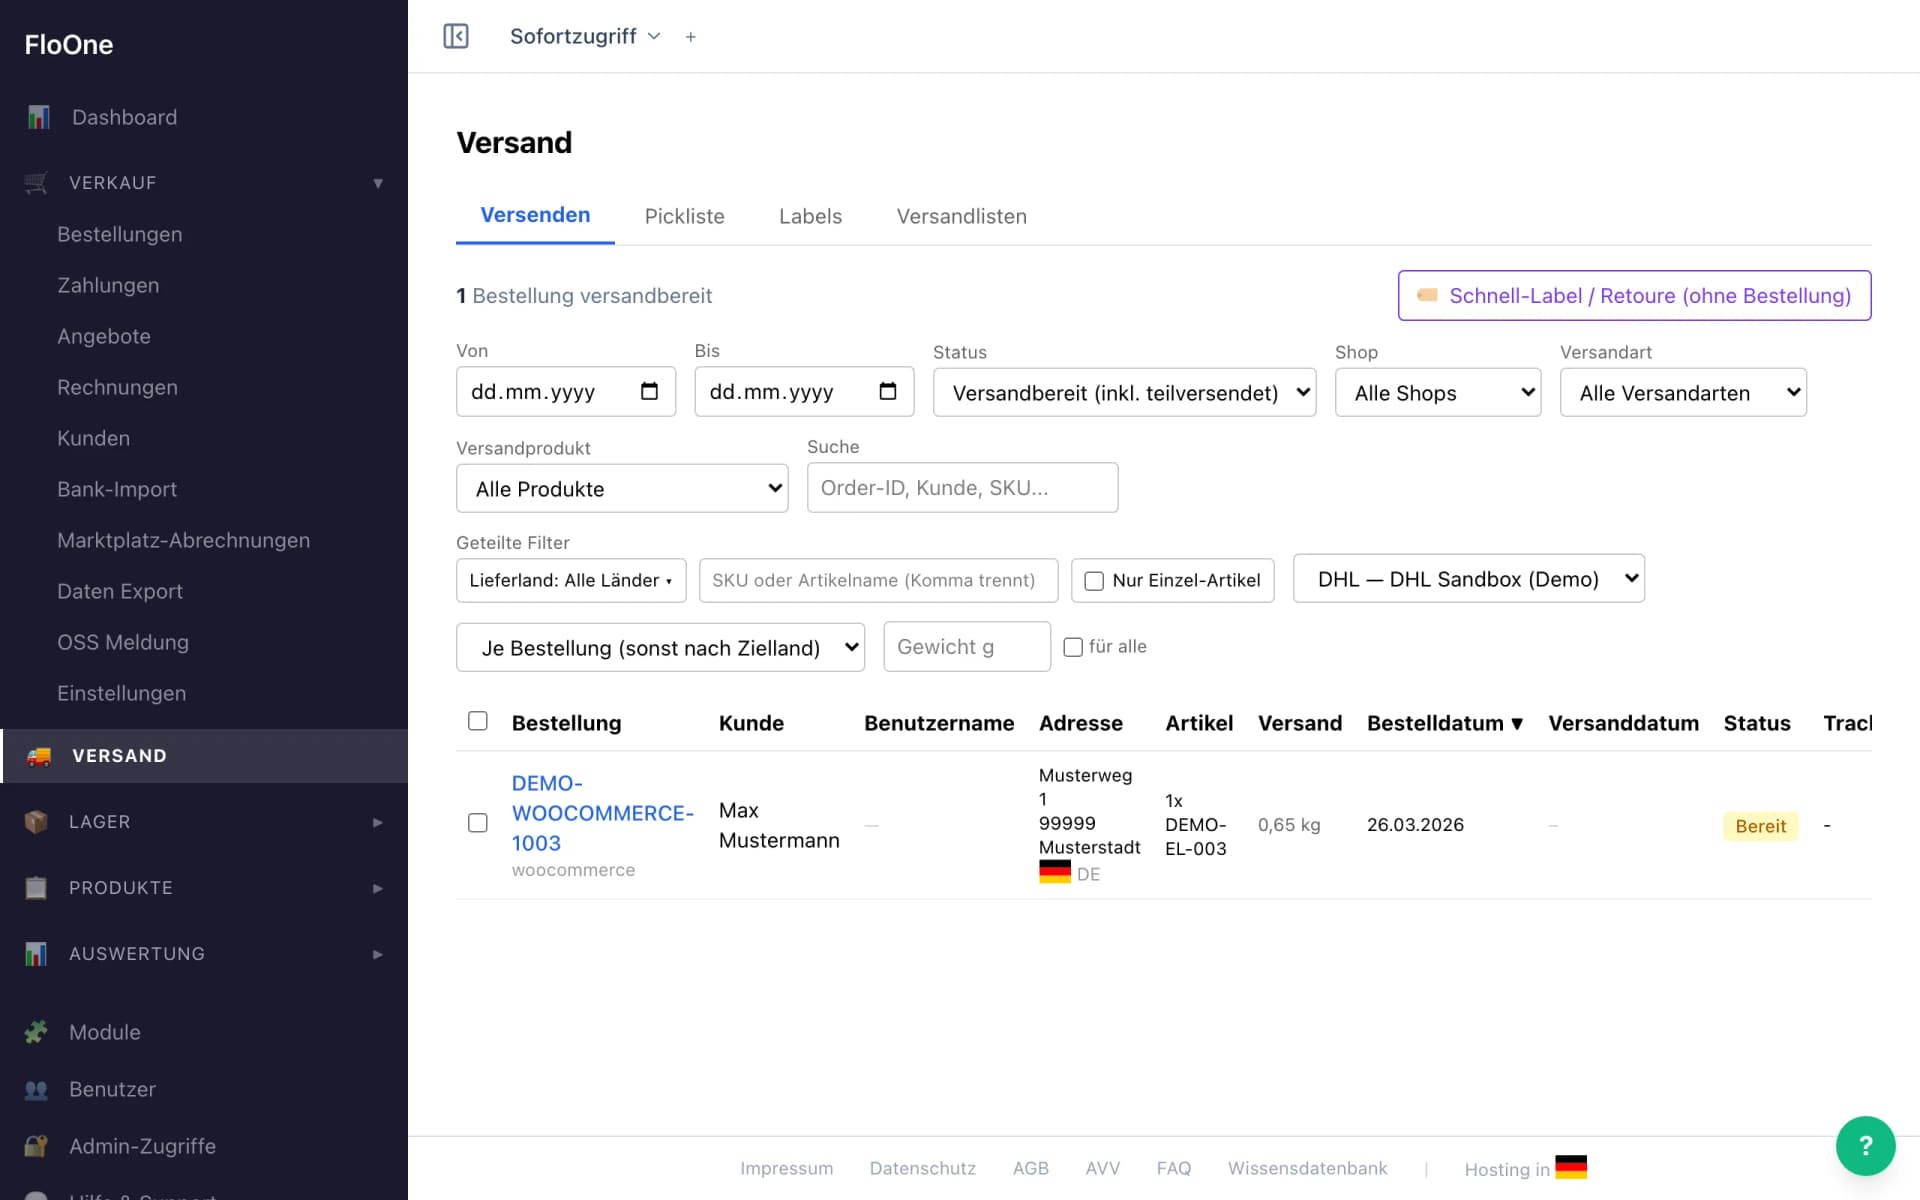Image resolution: width=1920 pixels, height=1200 pixels.
Task: Open the Dashboard chart icon
Action: click(38, 117)
